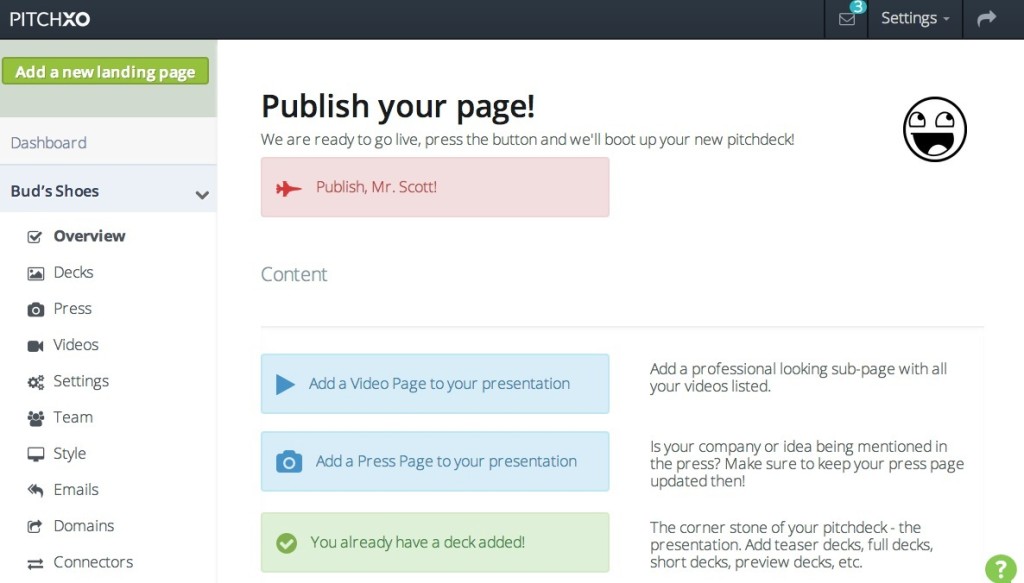The width and height of the screenshot is (1024, 583).
Task: Click the video camera icon beside Videos
Action: 35,345
